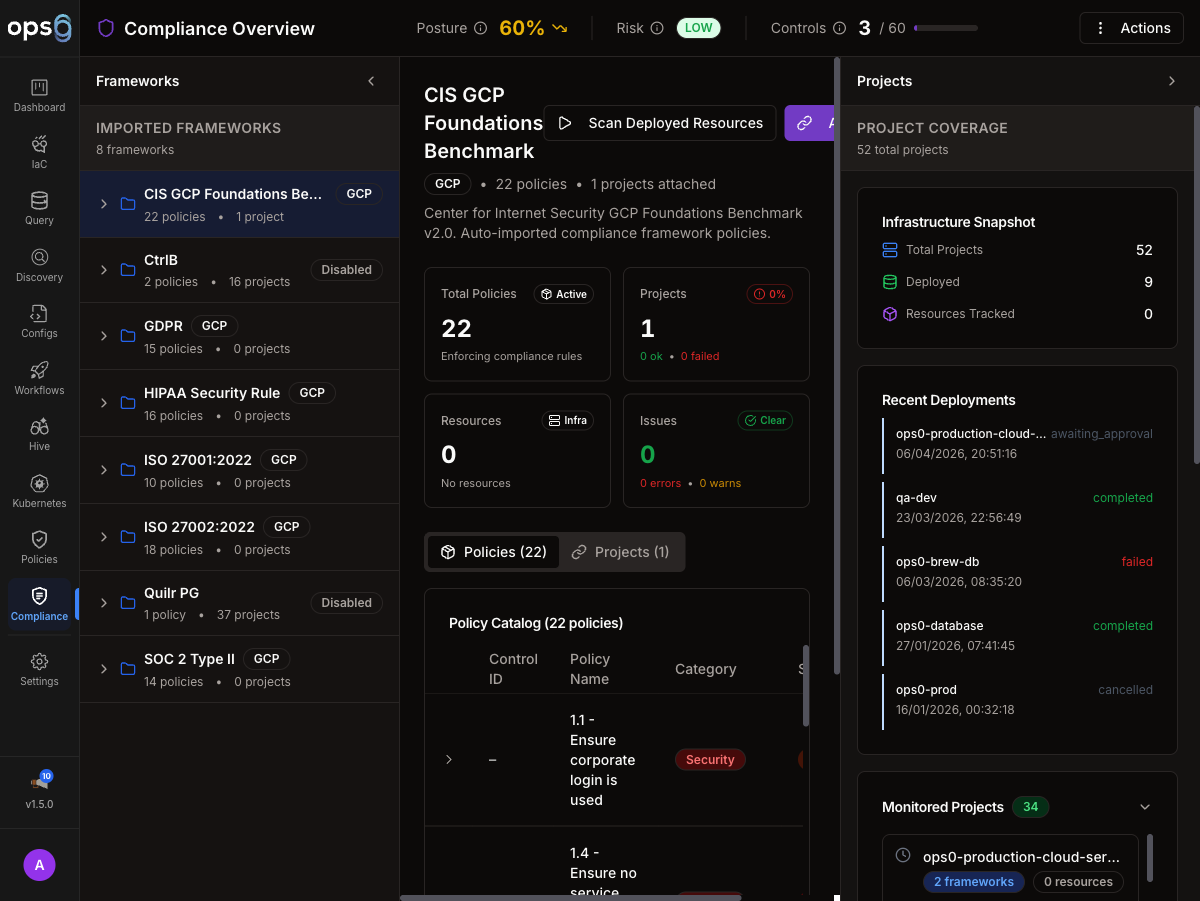1200x901 pixels.
Task: Expand the SOC 2 Type II framework
Action: pos(103,669)
